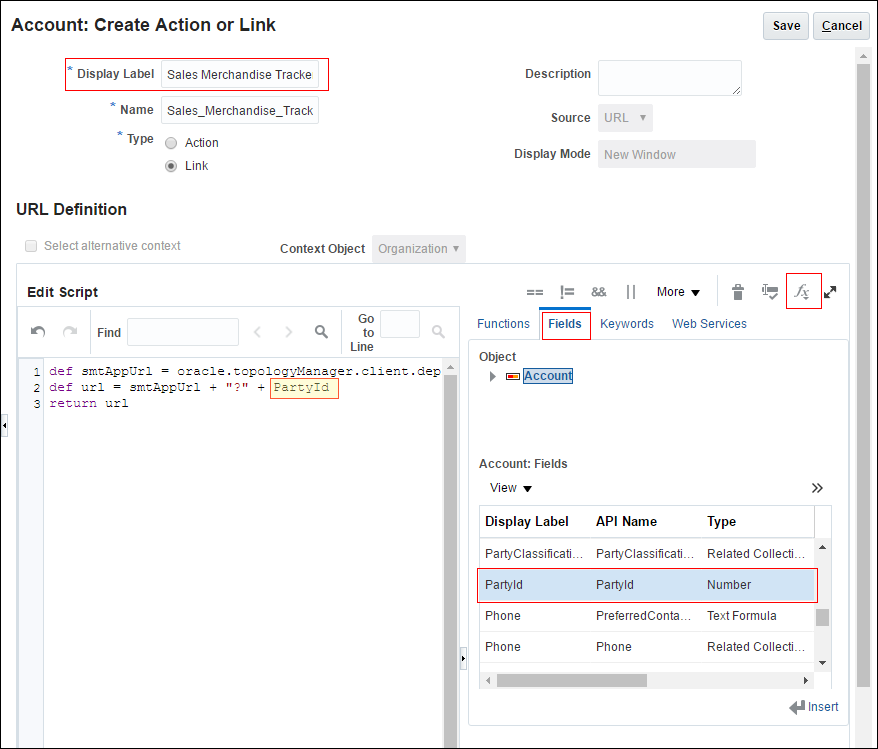This screenshot has width=878, height=749.
Task: Collapse the left splitter pane handle
Action: [x=4, y=425]
